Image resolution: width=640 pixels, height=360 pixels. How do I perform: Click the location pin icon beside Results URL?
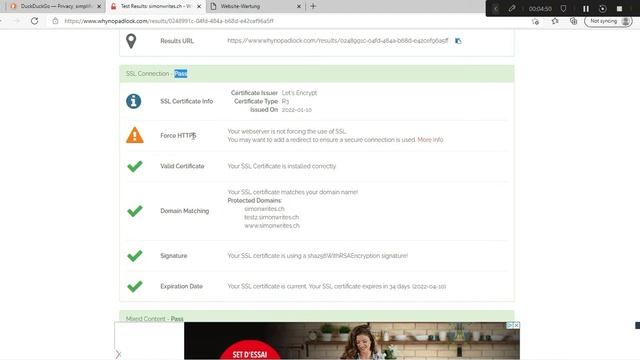tap(131, 41)
